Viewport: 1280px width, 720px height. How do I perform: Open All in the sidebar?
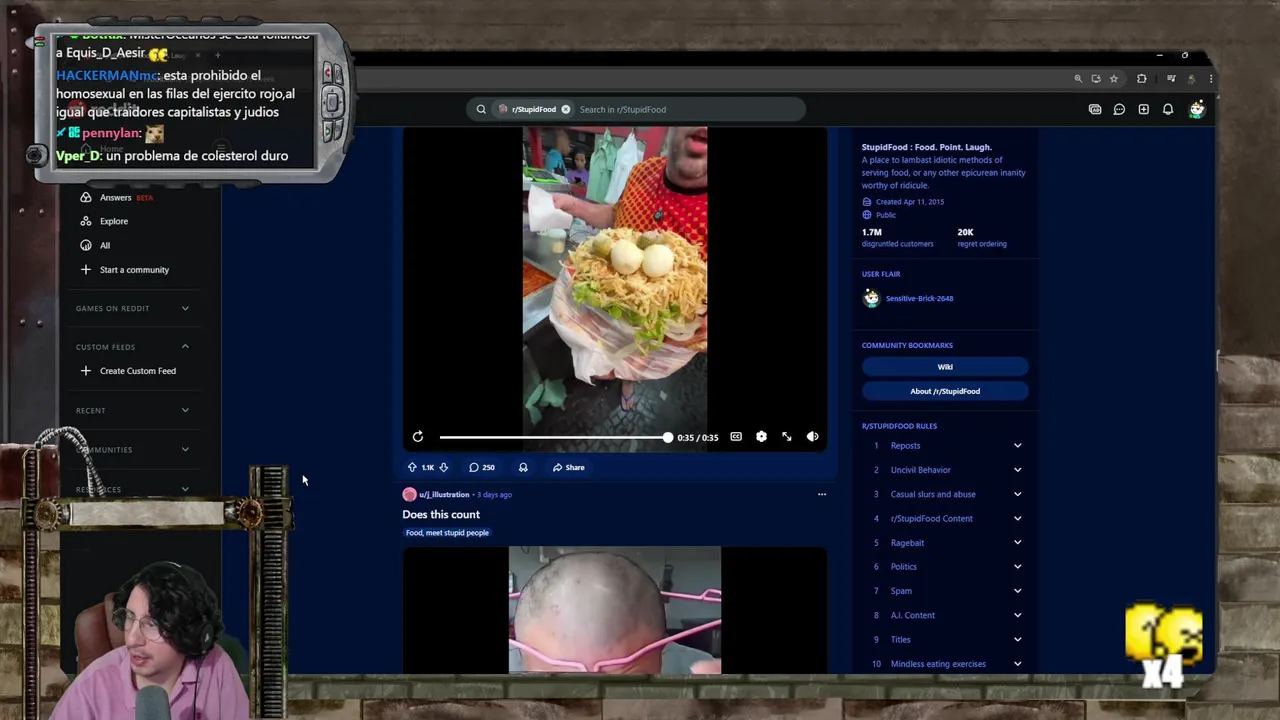point(96,245)
